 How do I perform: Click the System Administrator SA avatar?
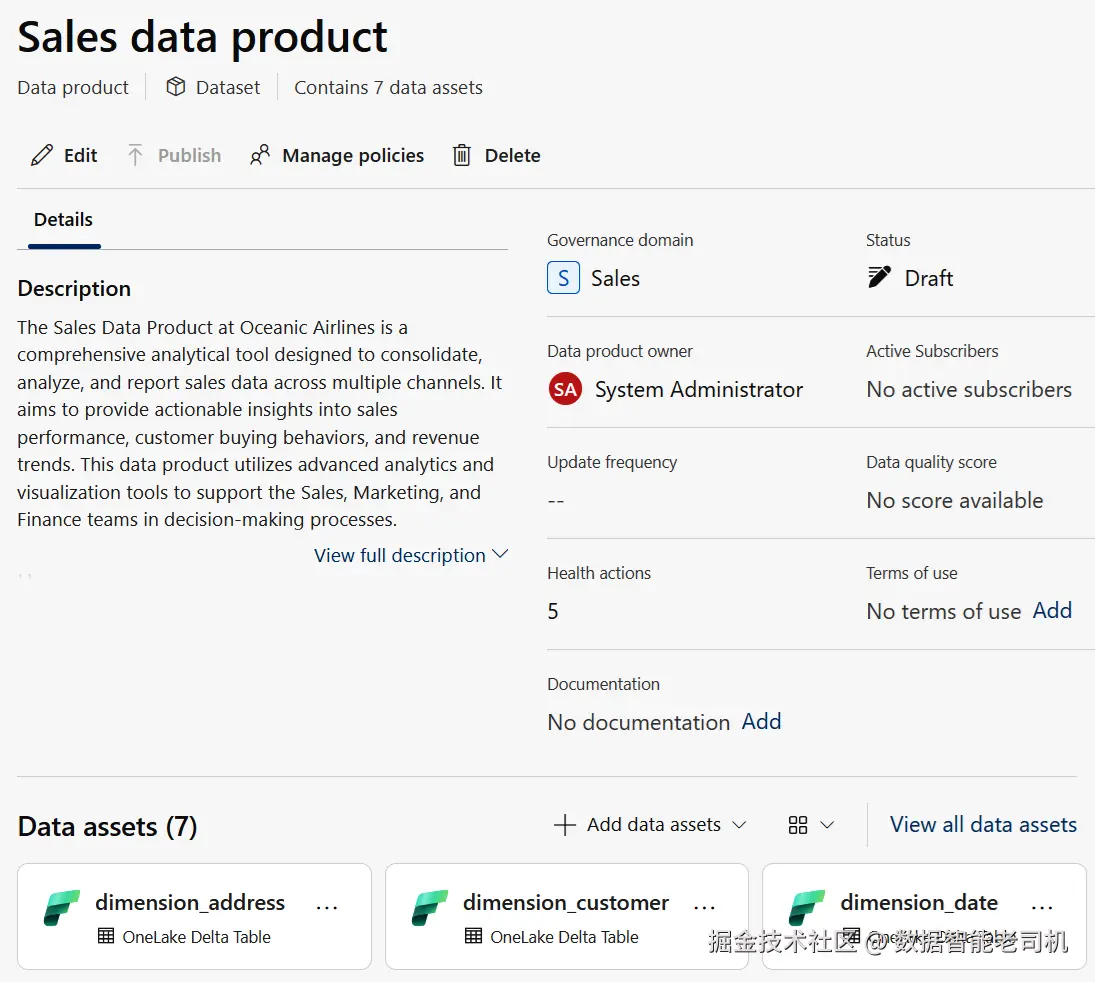(565, 389)
